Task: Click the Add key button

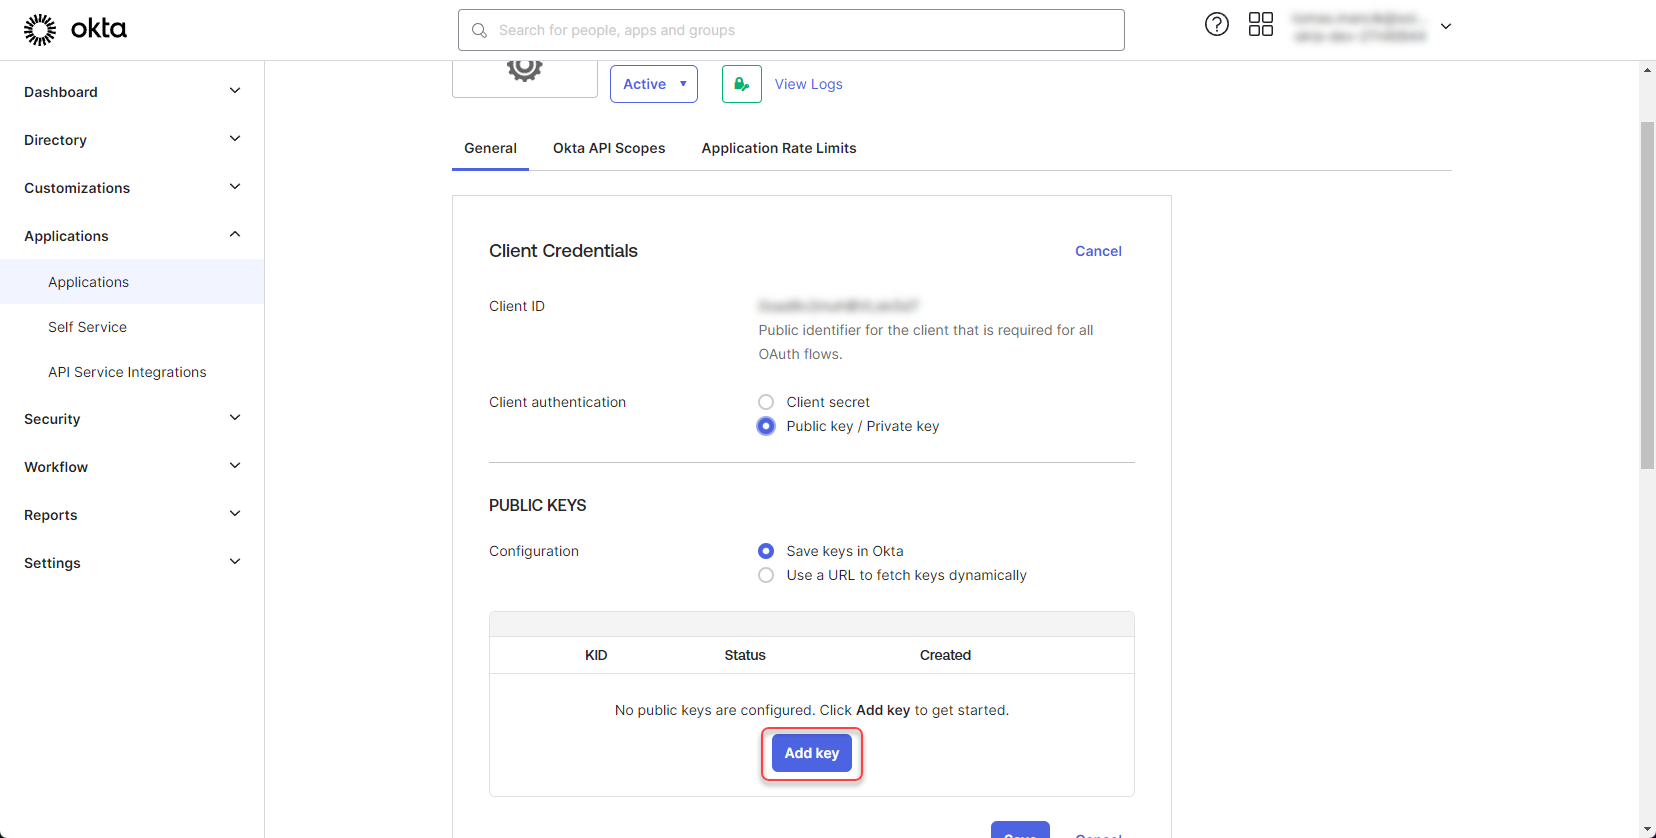Action: pyautogui.click(x=811, y=753)
